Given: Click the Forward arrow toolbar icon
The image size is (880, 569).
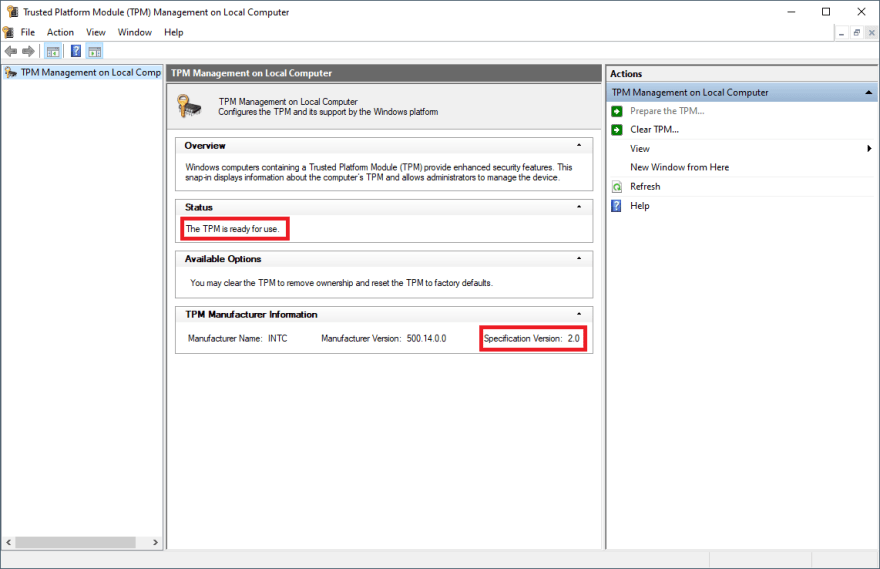Looking at the screenshot, I should pyautogui.click(x=28, y=52).
